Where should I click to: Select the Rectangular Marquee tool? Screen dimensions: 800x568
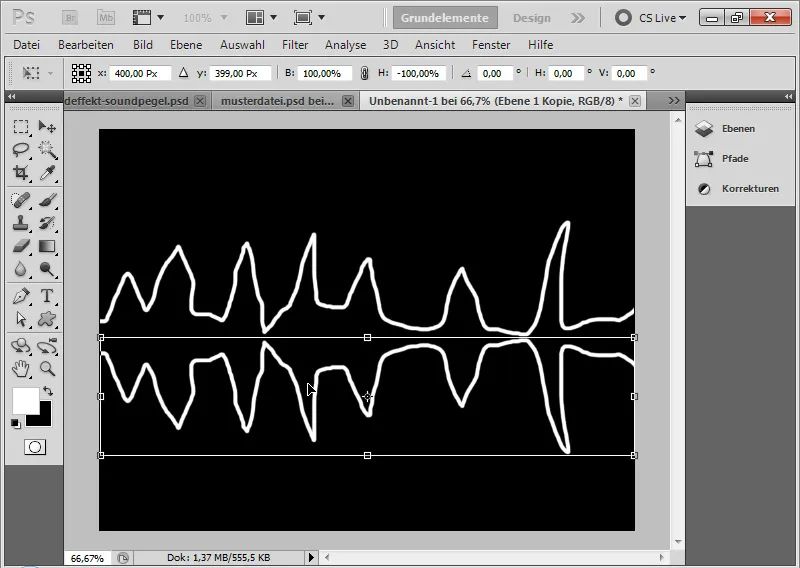pos(20,126)
